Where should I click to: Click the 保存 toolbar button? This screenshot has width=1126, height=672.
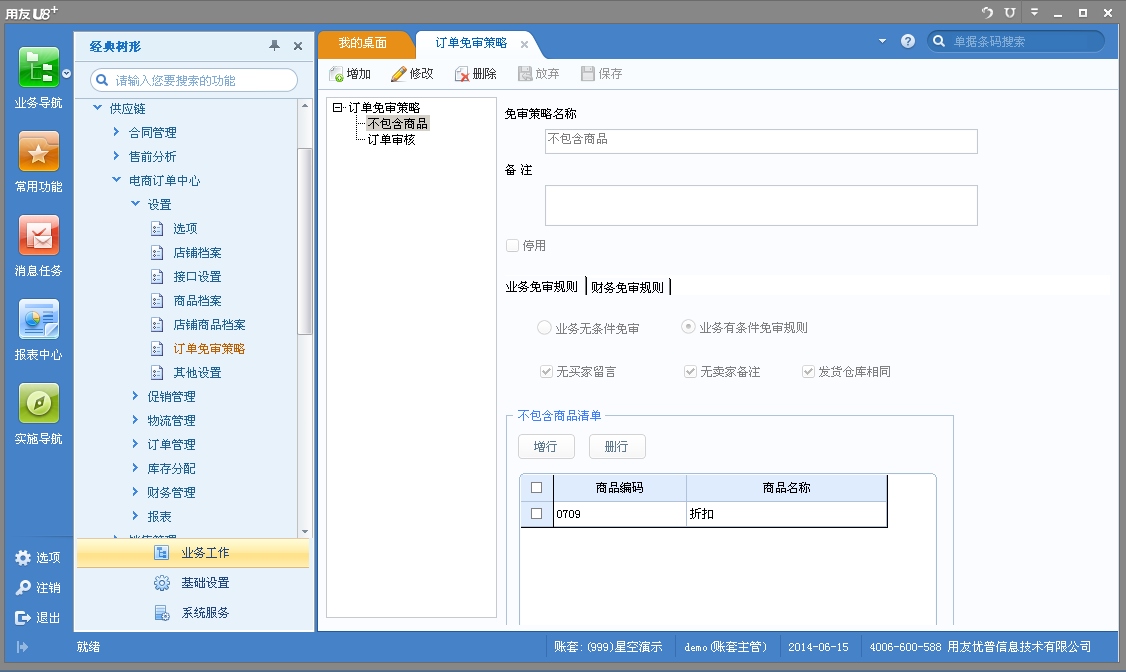602,74
